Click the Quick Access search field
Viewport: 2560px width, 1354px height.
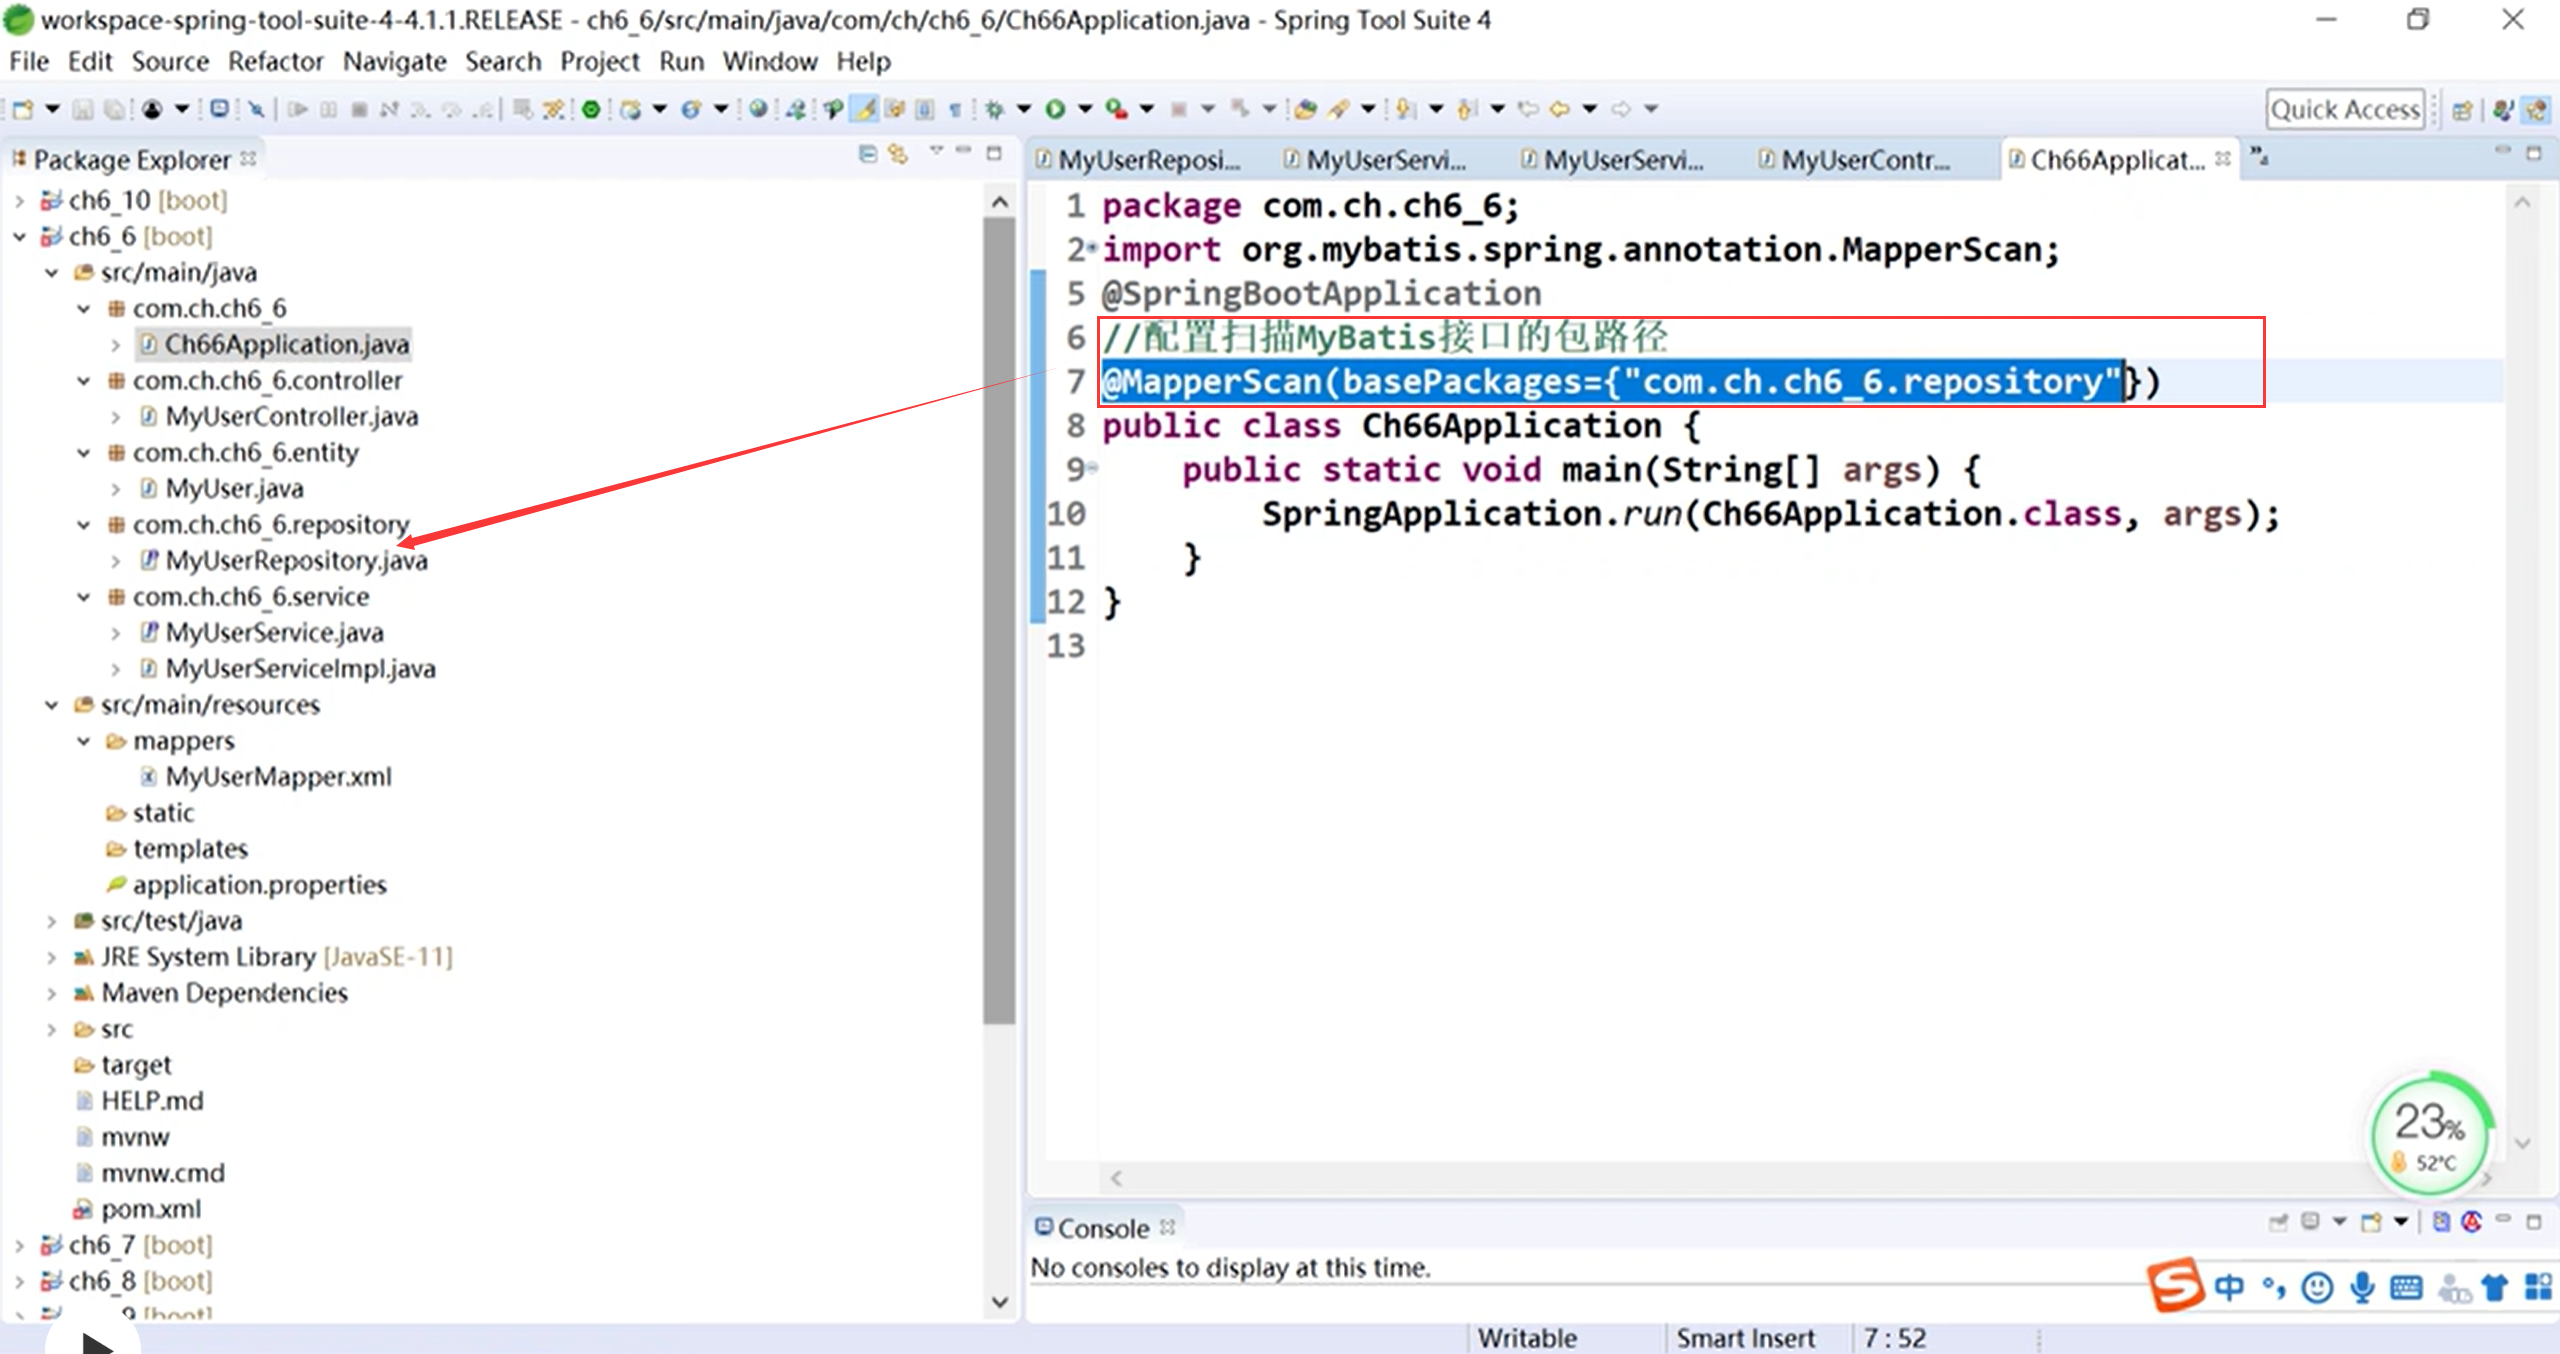click(x=2344, y=109)
